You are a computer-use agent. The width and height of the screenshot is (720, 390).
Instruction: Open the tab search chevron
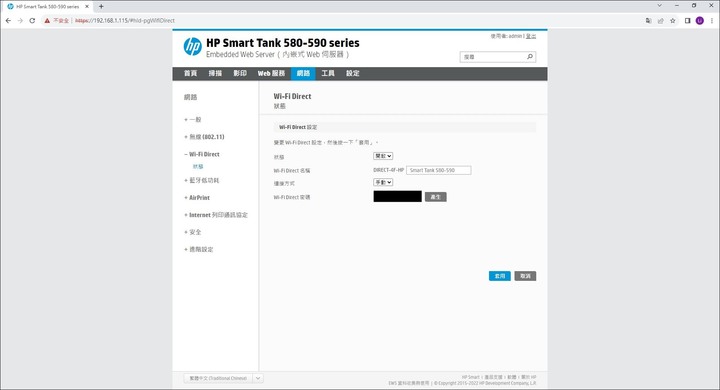click(659, 6)
